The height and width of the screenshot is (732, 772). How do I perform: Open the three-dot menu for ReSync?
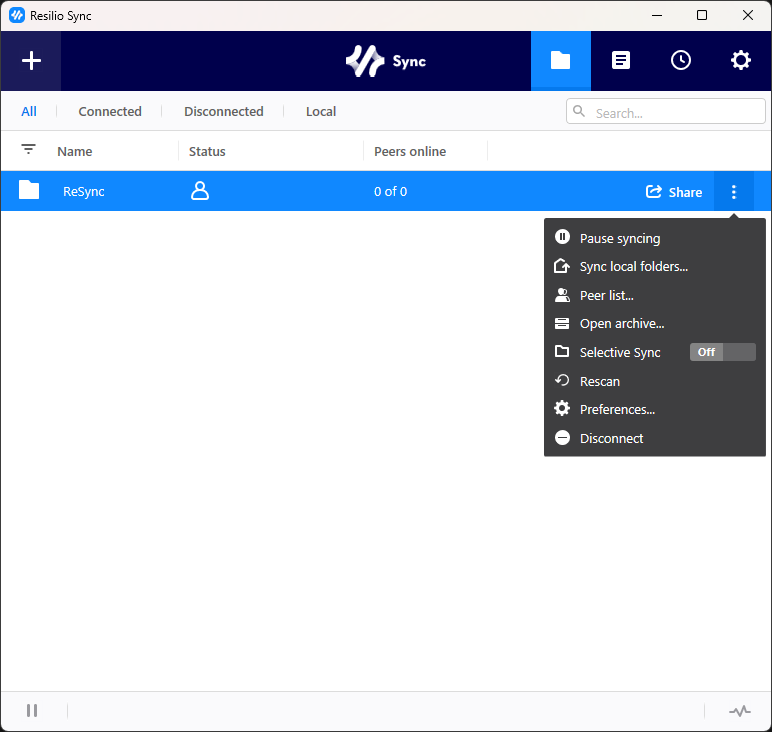point(734,191)
